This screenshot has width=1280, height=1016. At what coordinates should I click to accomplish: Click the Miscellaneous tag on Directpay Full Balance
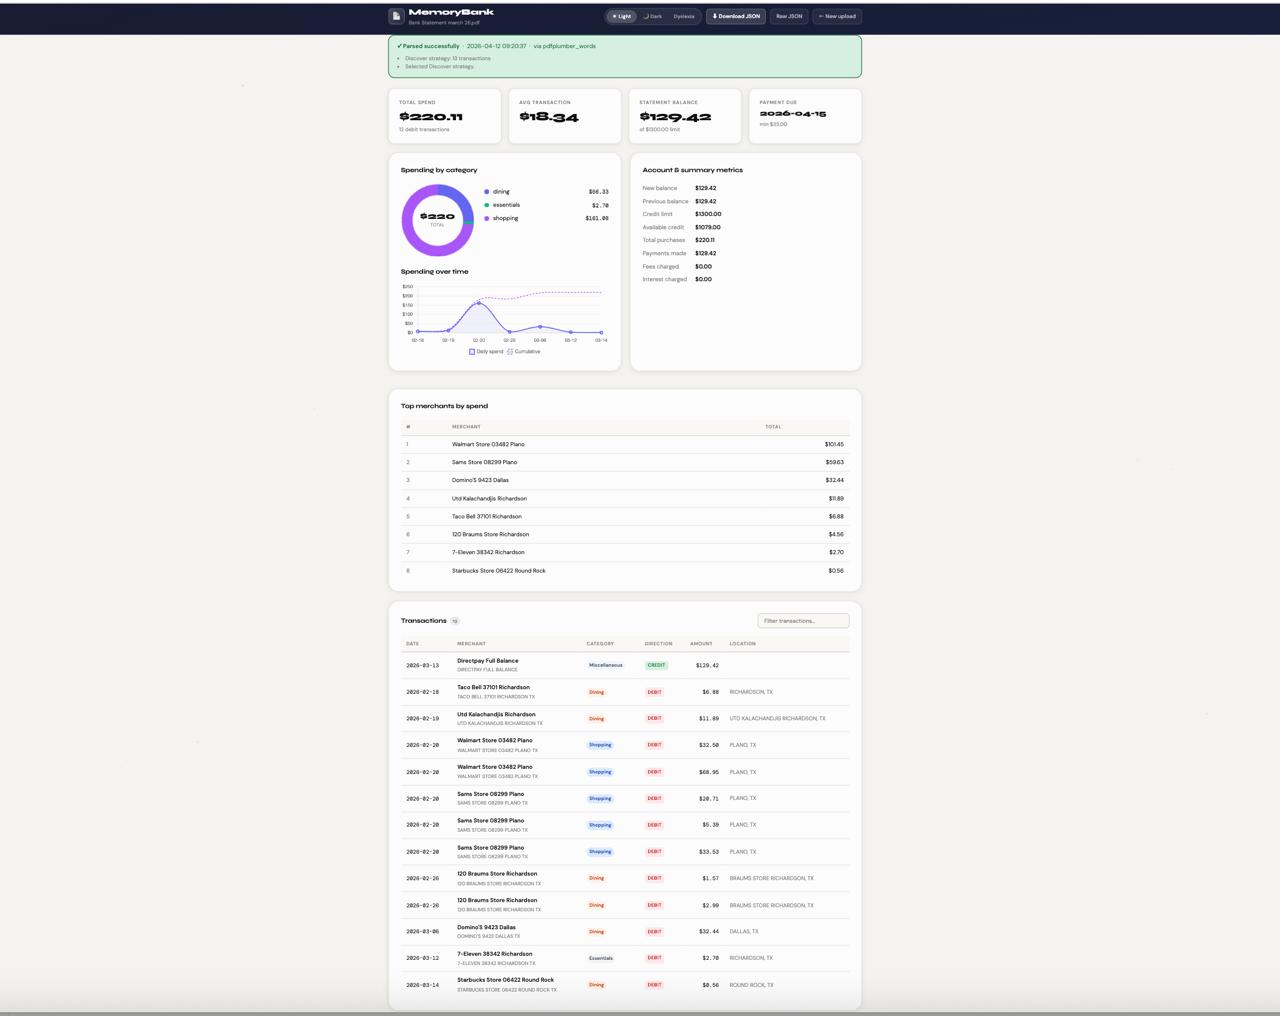[606, 665]
